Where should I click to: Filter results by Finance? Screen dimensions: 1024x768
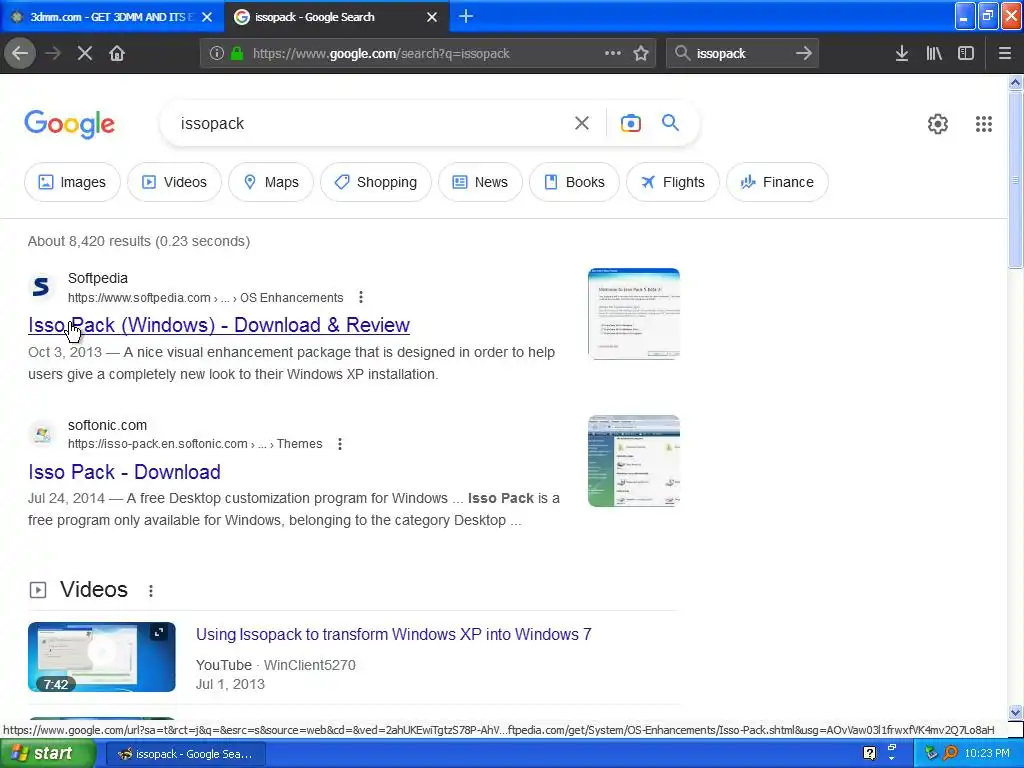tap(778, 182)
